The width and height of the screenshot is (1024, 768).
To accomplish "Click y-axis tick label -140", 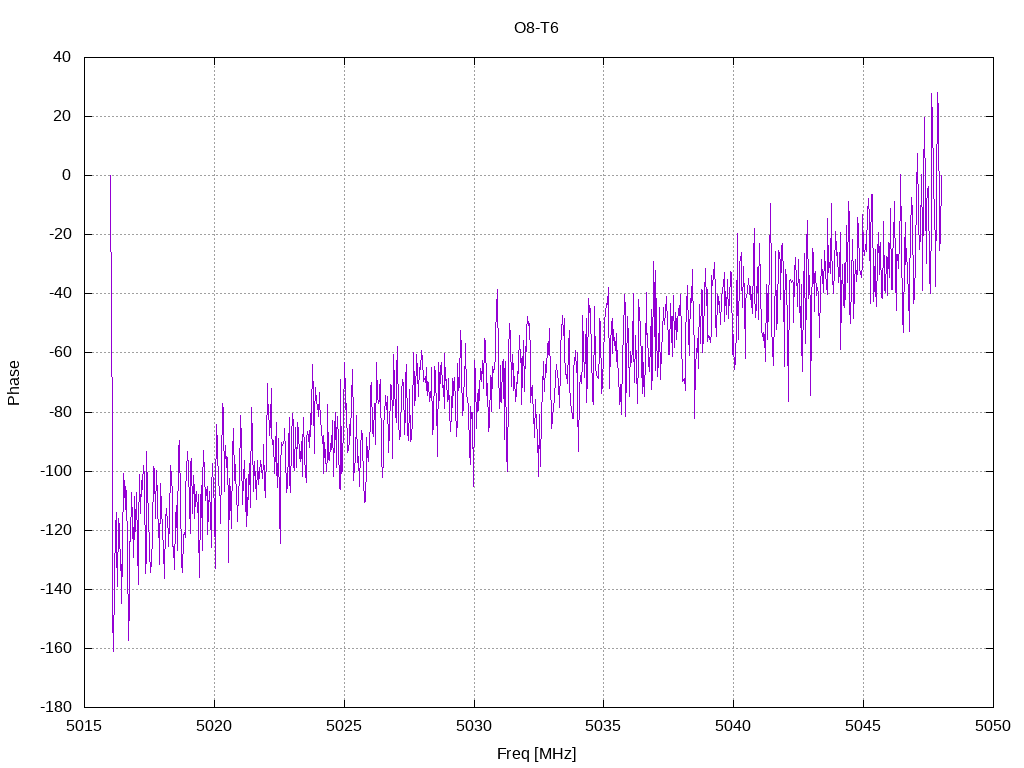I will tap(56, 589).
